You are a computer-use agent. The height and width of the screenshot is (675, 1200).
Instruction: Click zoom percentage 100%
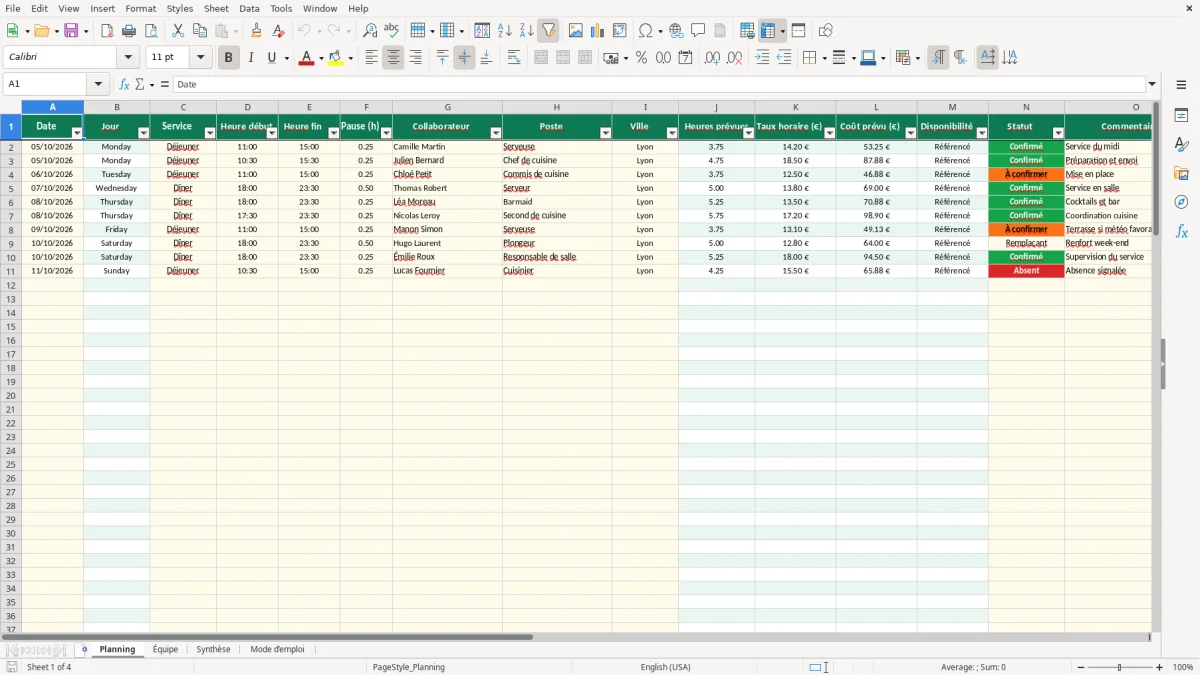click(1183, 667)
